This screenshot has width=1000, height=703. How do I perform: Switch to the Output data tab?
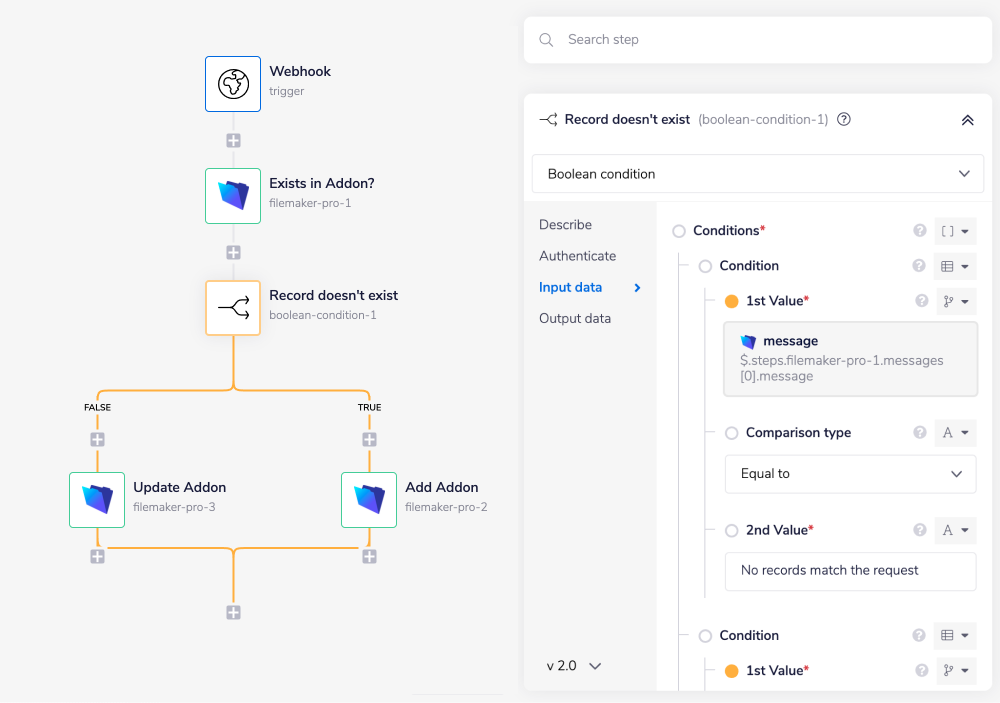[x=574, y=318]
